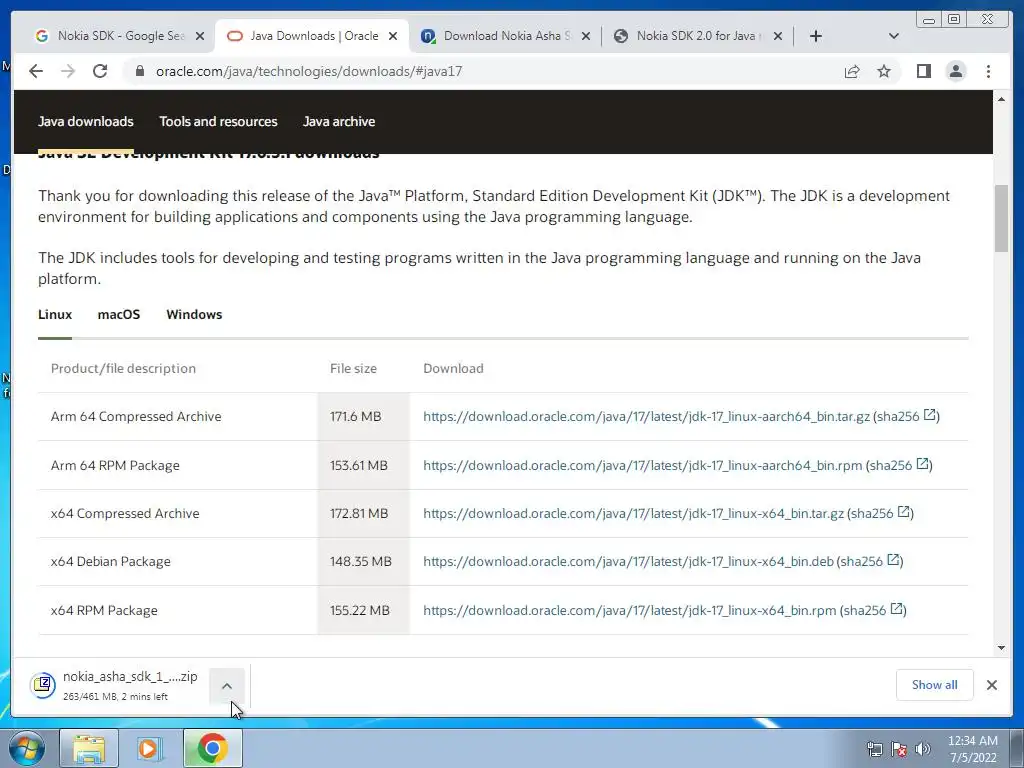Click the scrollbar up arrow
The width and height of the screenshot is (1024, 768).
pyautogui.click(x=1001, y=99)
